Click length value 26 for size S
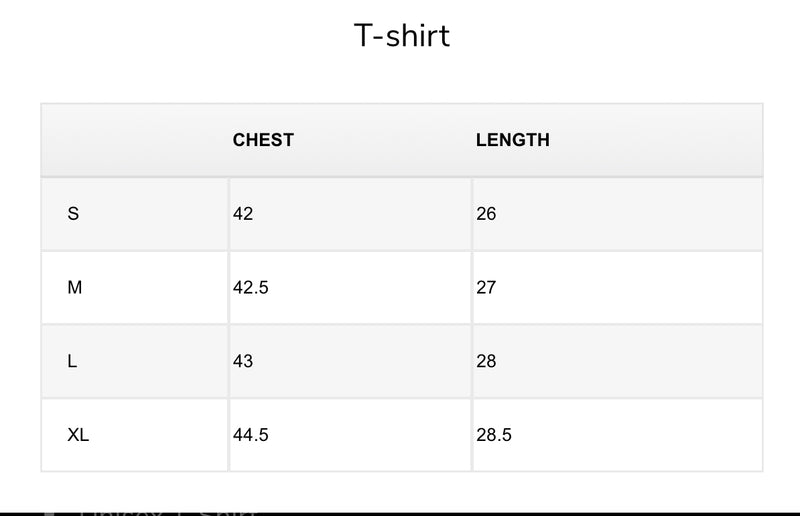Image resolution: width=800 pixels, height=516 pixels. point(487,214)
